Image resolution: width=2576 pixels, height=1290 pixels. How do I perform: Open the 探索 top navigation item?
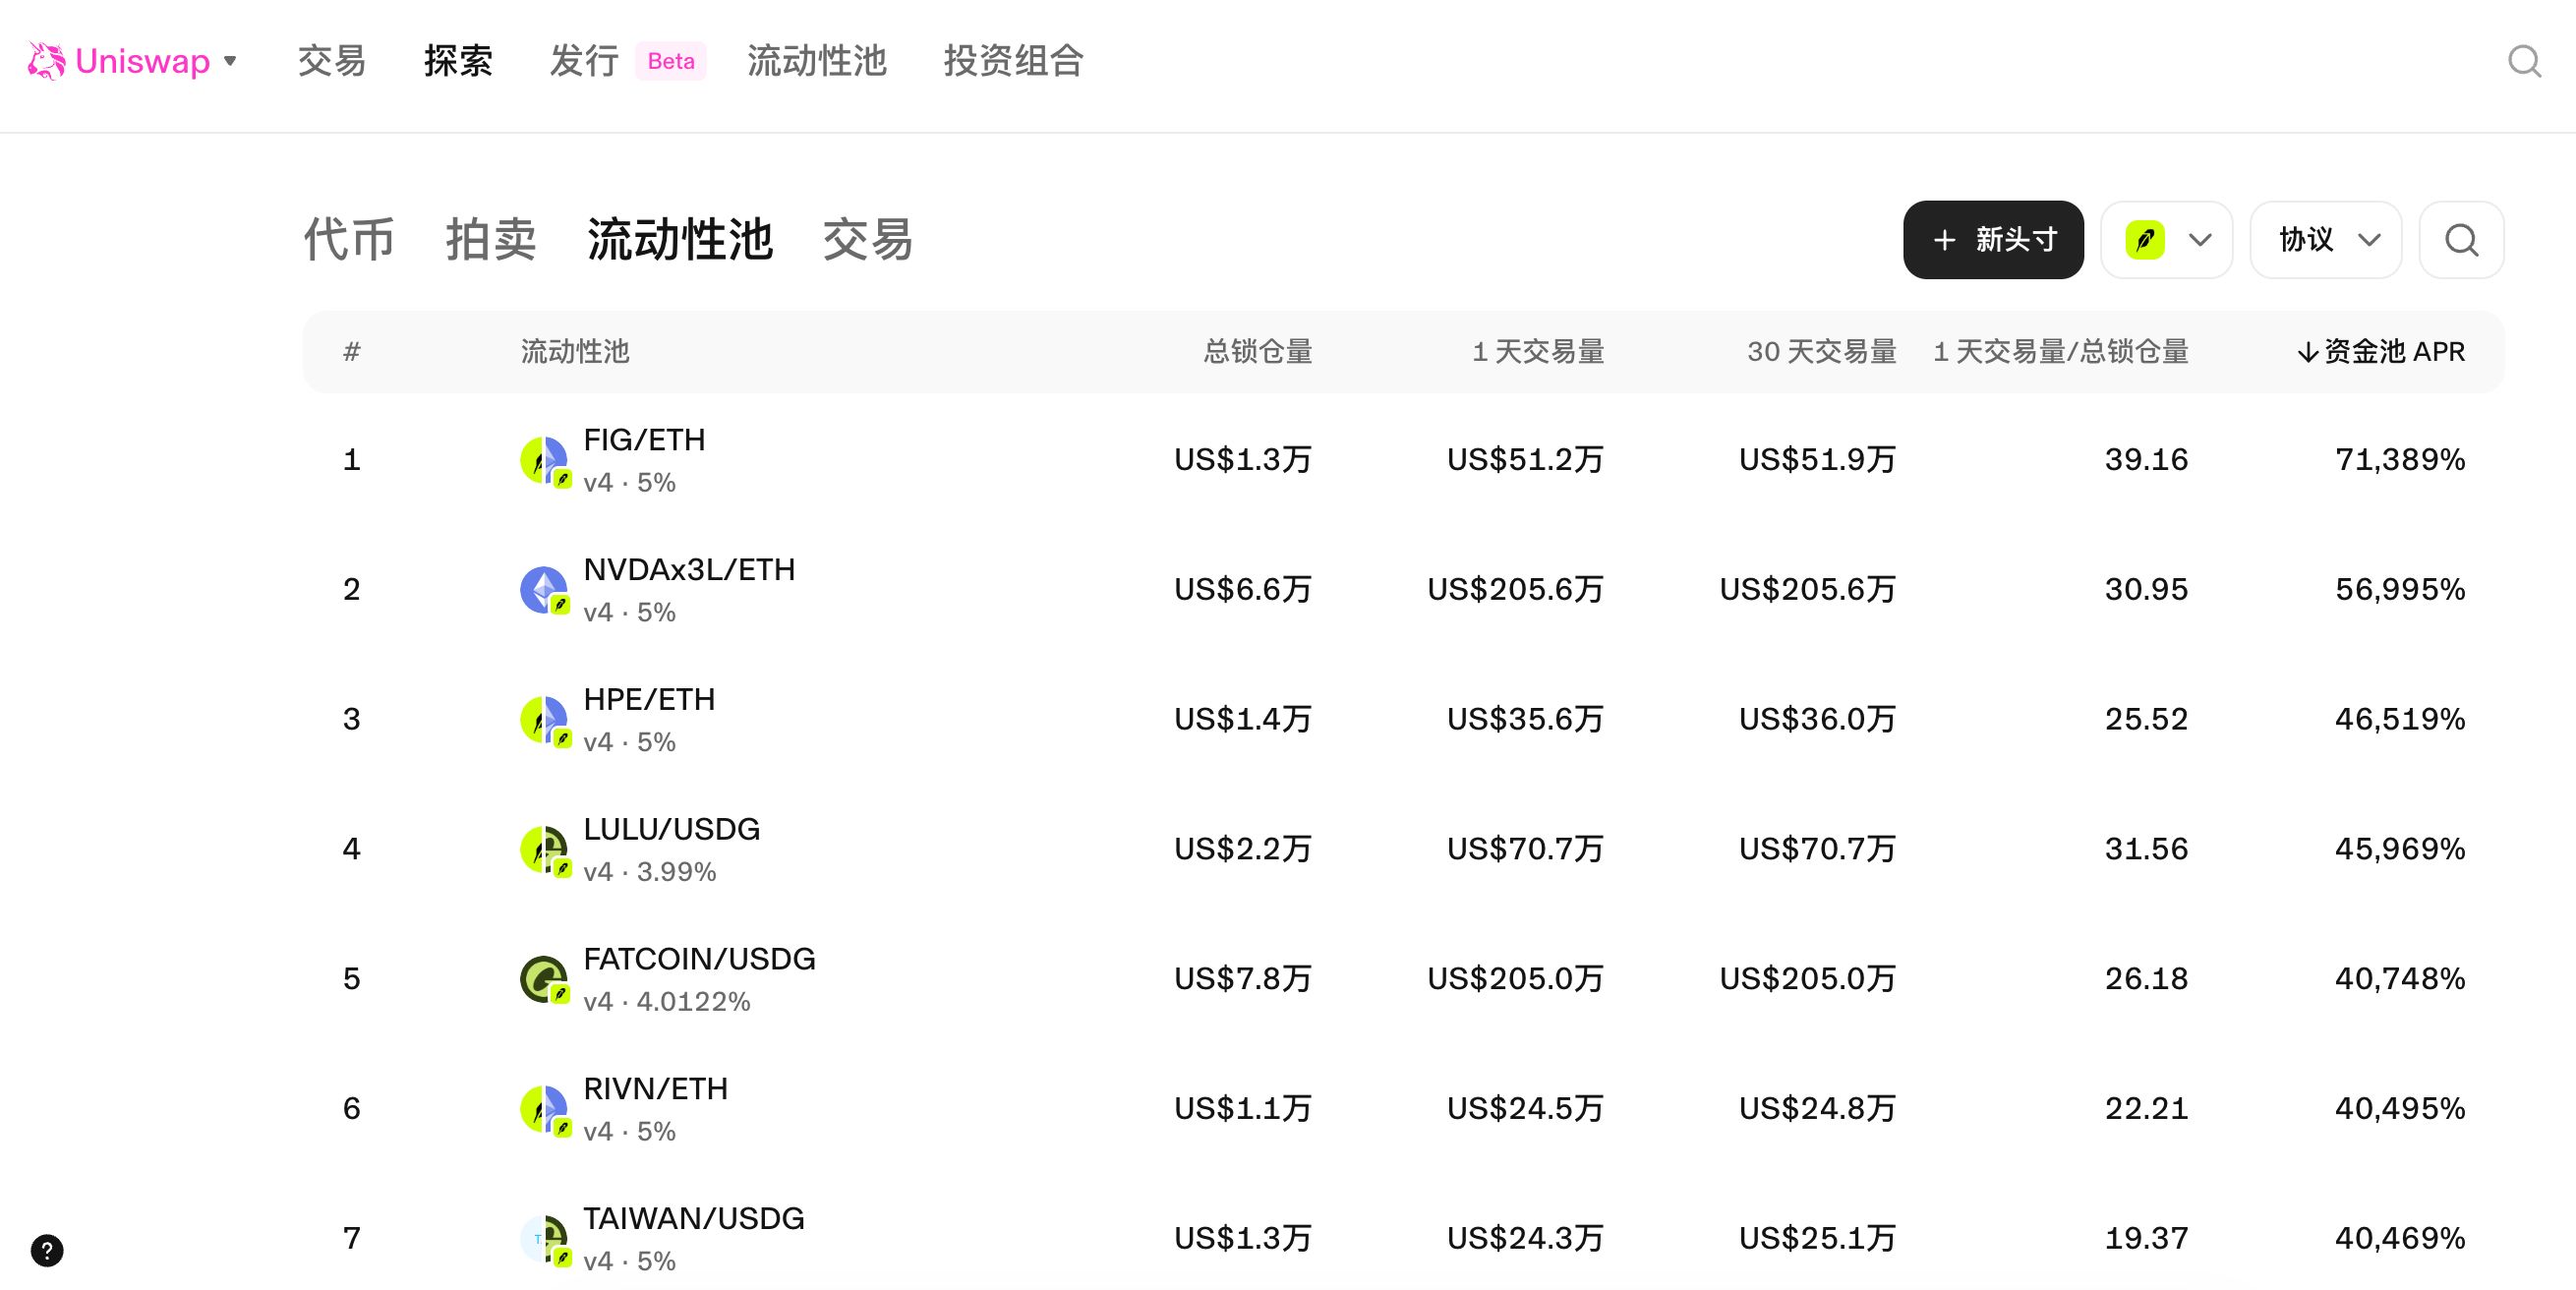point(458,61)
